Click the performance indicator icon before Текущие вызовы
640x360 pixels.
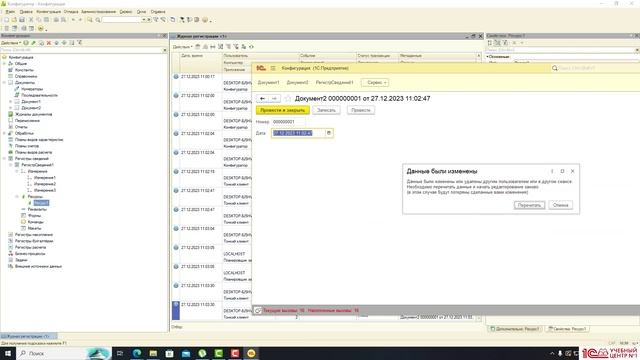click(x=258, y=311)
